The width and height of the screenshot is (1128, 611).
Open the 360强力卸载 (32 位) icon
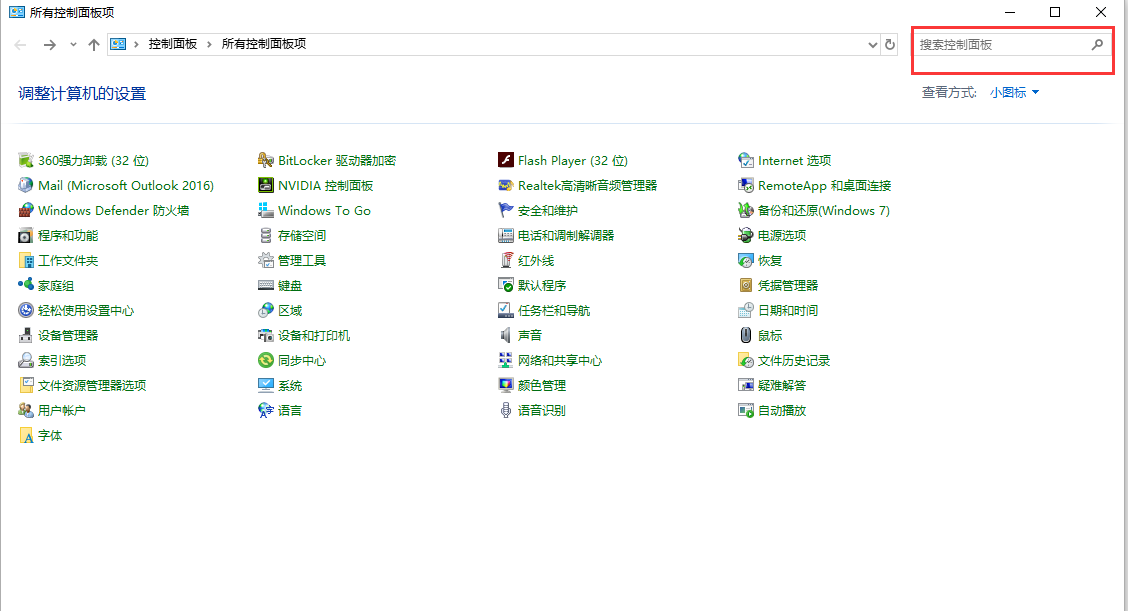tap(26, 160)
